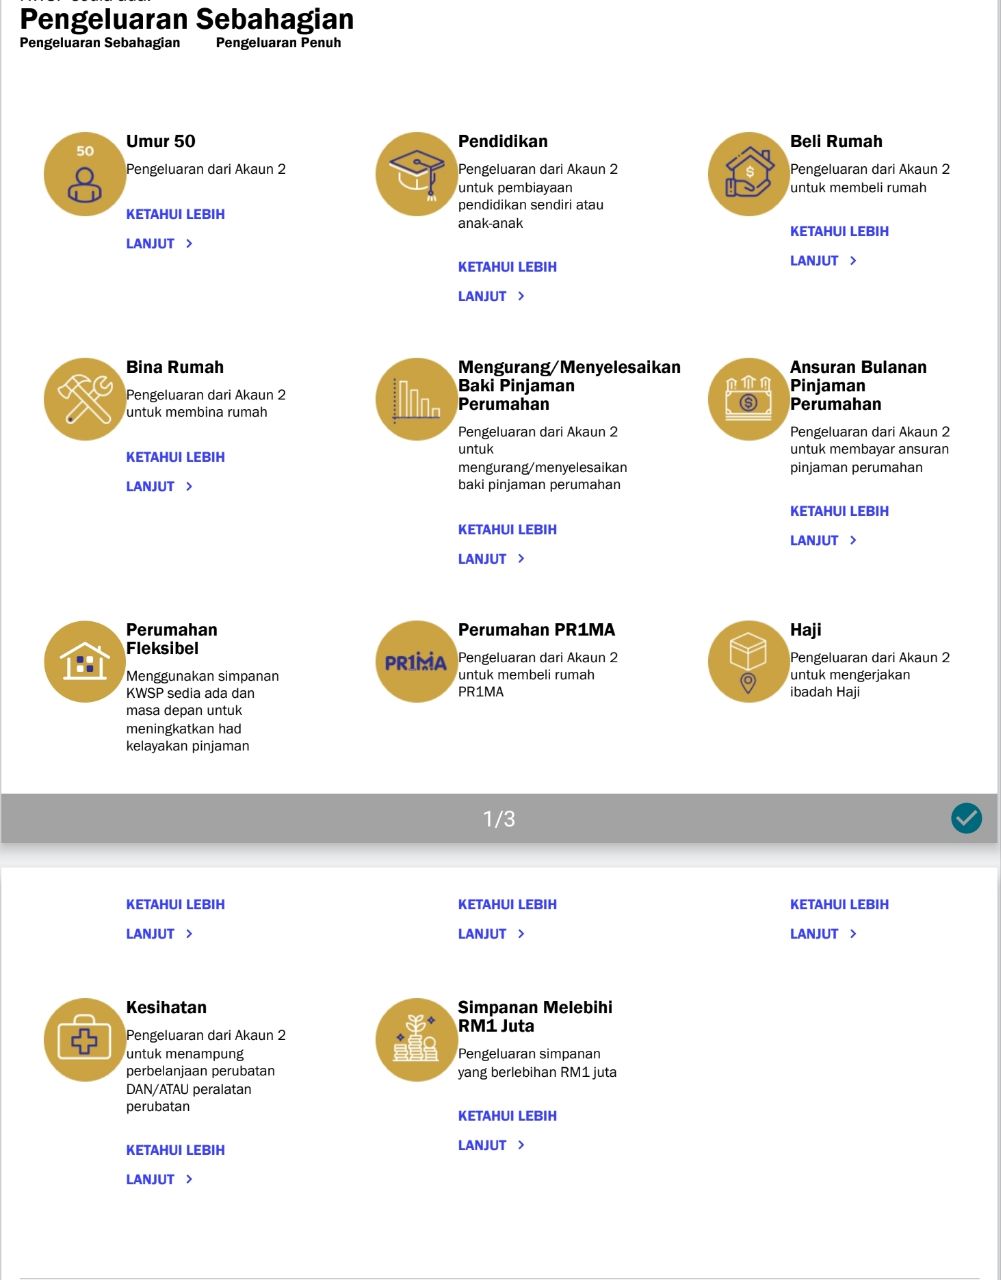Select the Pengeluaran Sebahagian tab

(x=100, y=43)
